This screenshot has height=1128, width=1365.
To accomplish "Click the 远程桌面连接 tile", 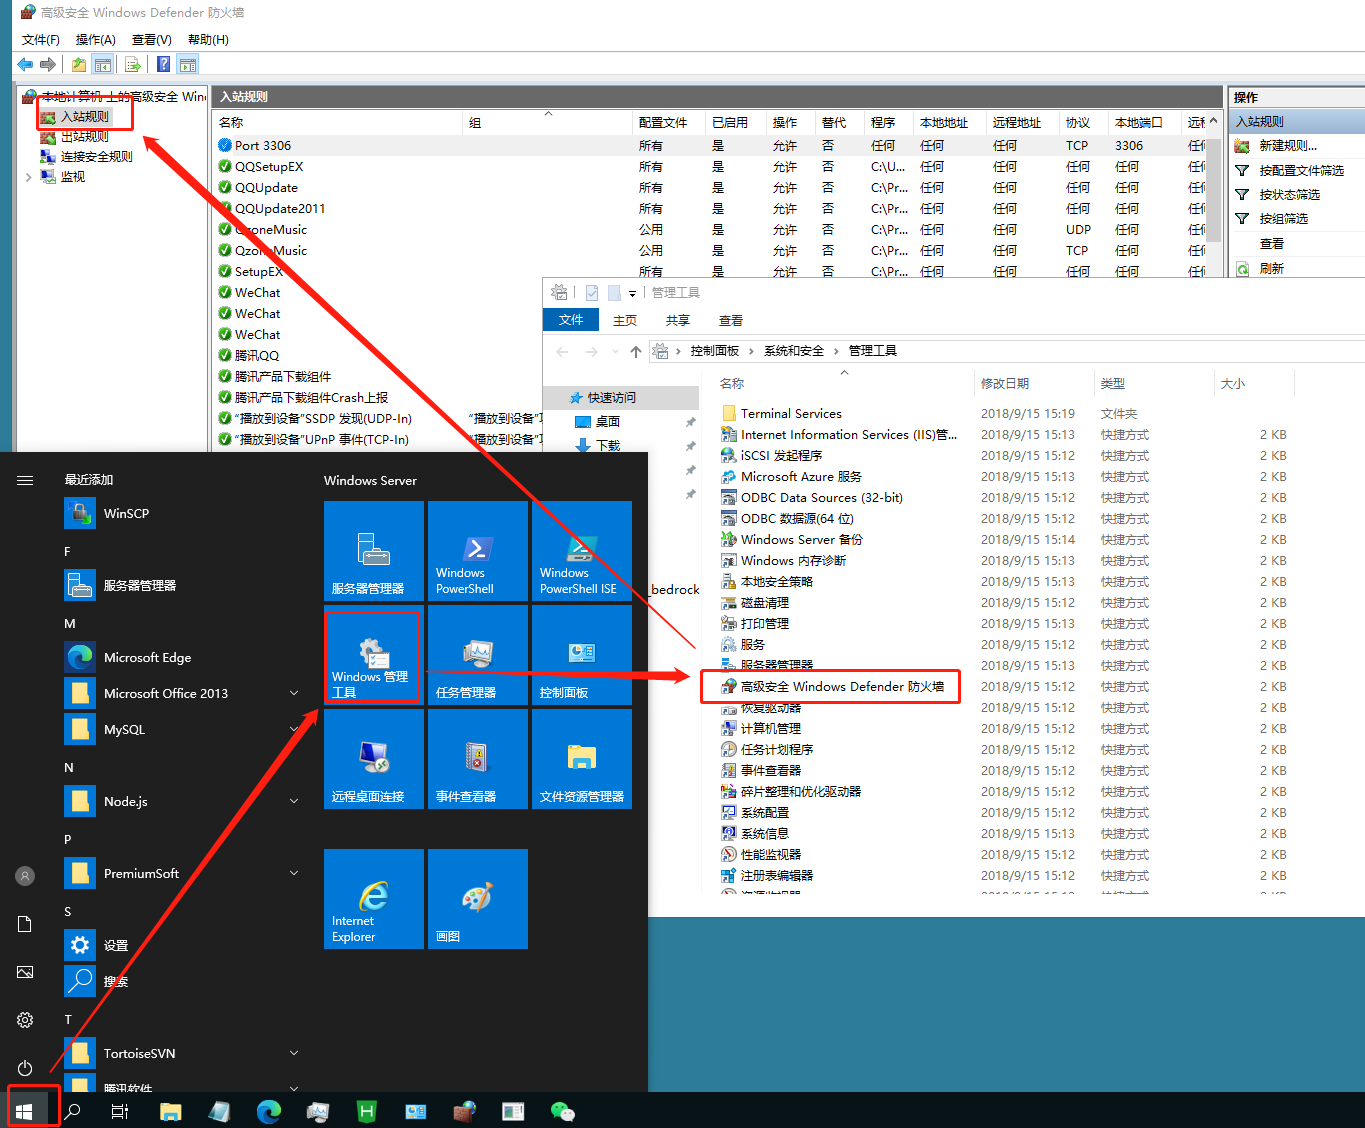I will 374,759.
